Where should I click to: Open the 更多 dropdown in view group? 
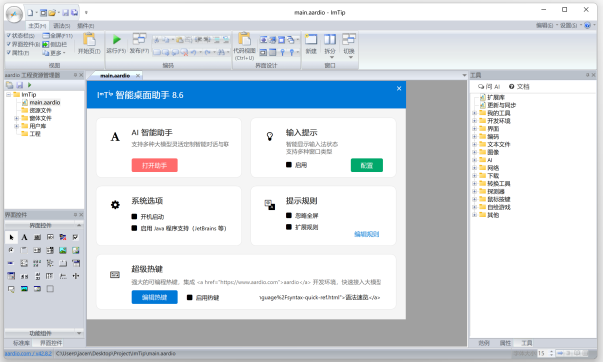click(x=54, y=53)
